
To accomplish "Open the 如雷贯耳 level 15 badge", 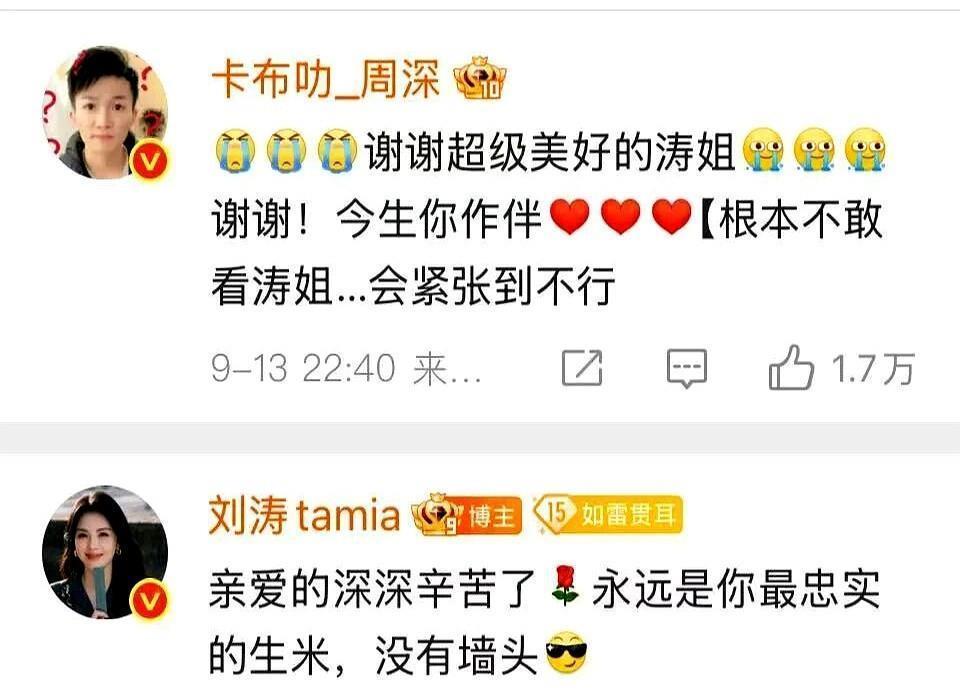I will (x=607, y=514).
